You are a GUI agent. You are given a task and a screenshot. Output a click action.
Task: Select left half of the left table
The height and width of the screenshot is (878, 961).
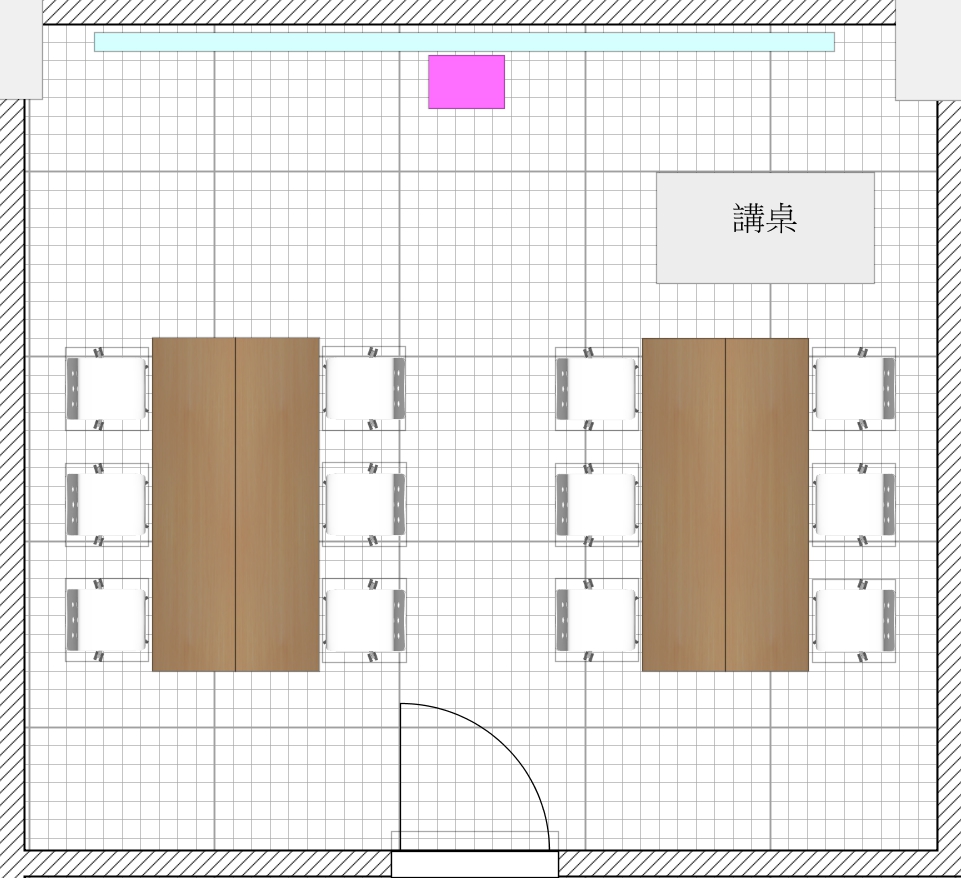point(194,504)
